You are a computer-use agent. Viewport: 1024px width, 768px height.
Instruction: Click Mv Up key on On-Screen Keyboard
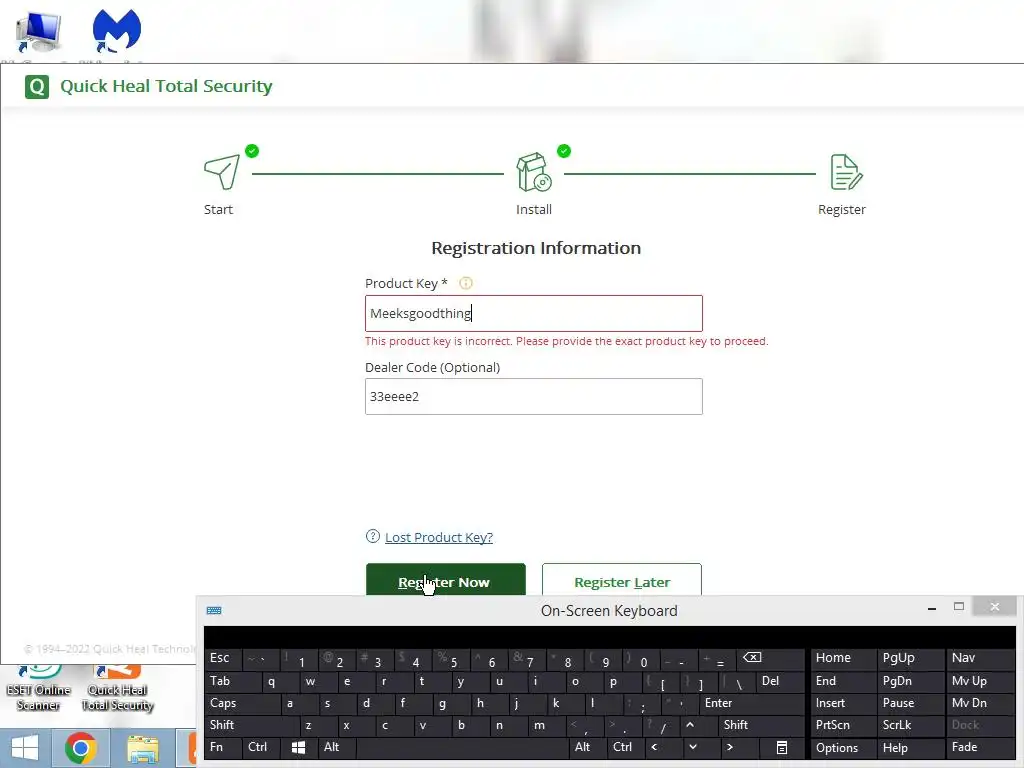tap(980, 681)
